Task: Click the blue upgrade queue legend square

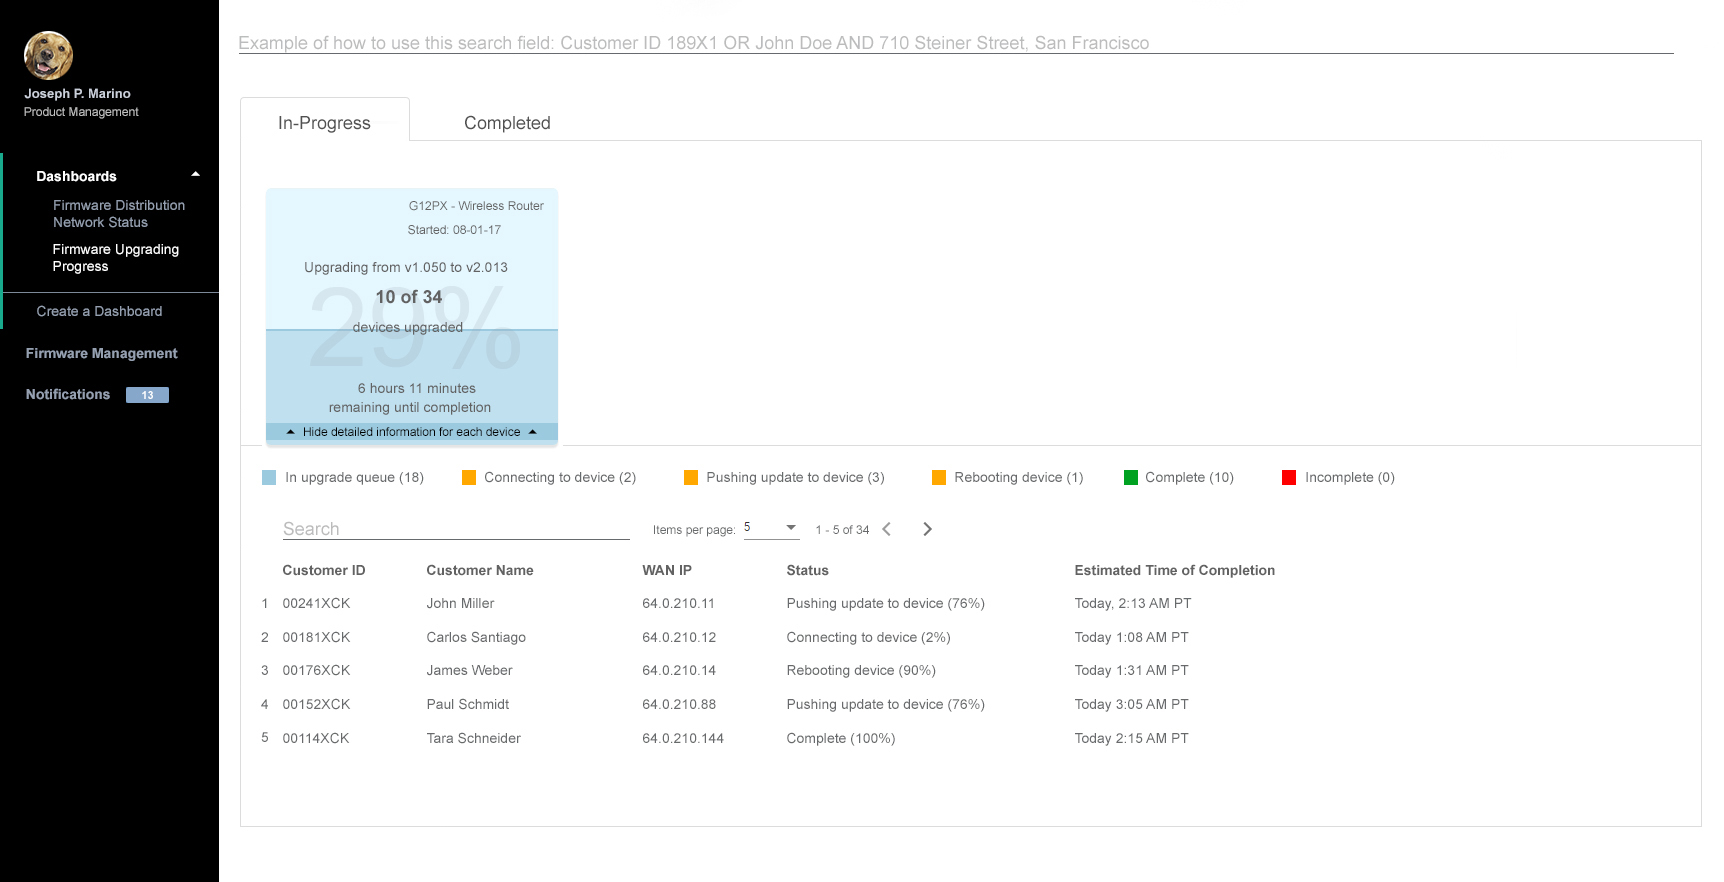Action: pos(269,478)
